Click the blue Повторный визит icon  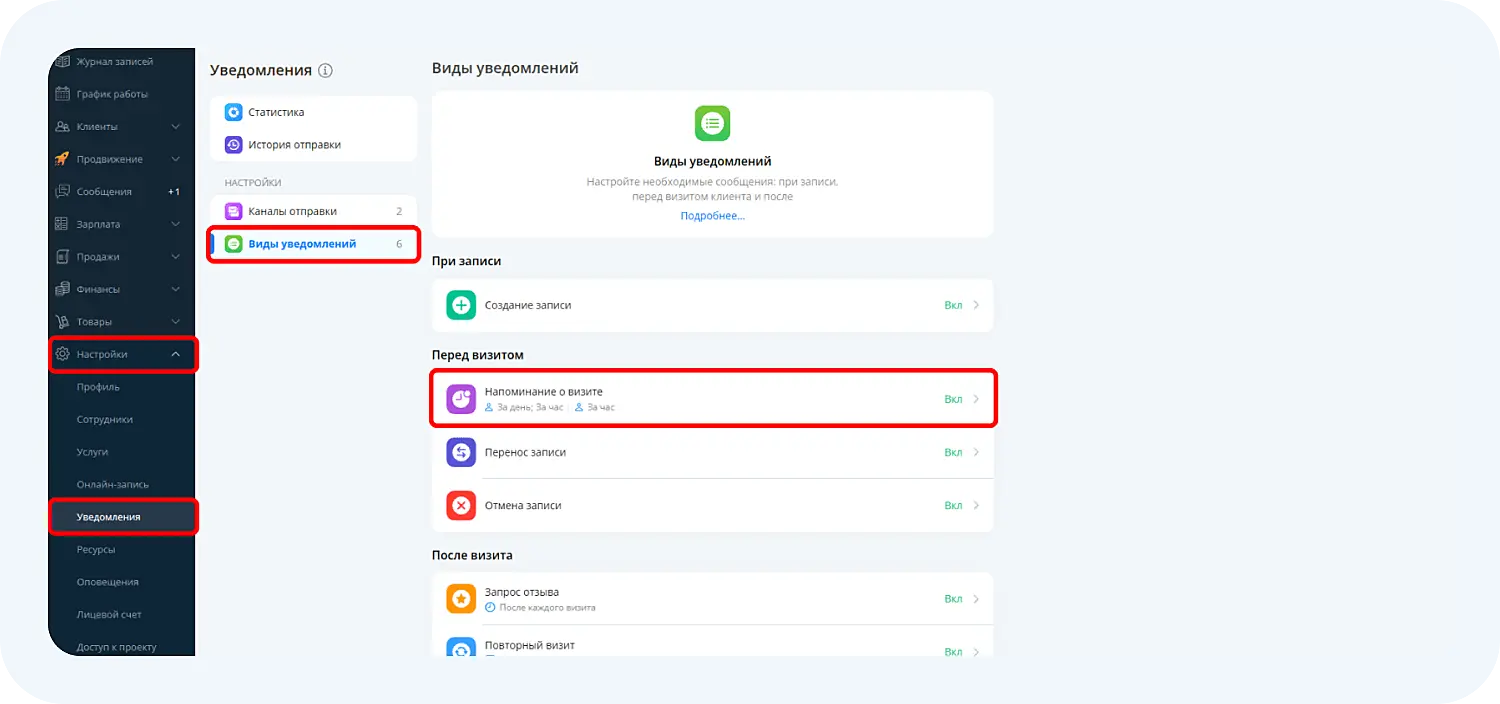coord(461,648)
